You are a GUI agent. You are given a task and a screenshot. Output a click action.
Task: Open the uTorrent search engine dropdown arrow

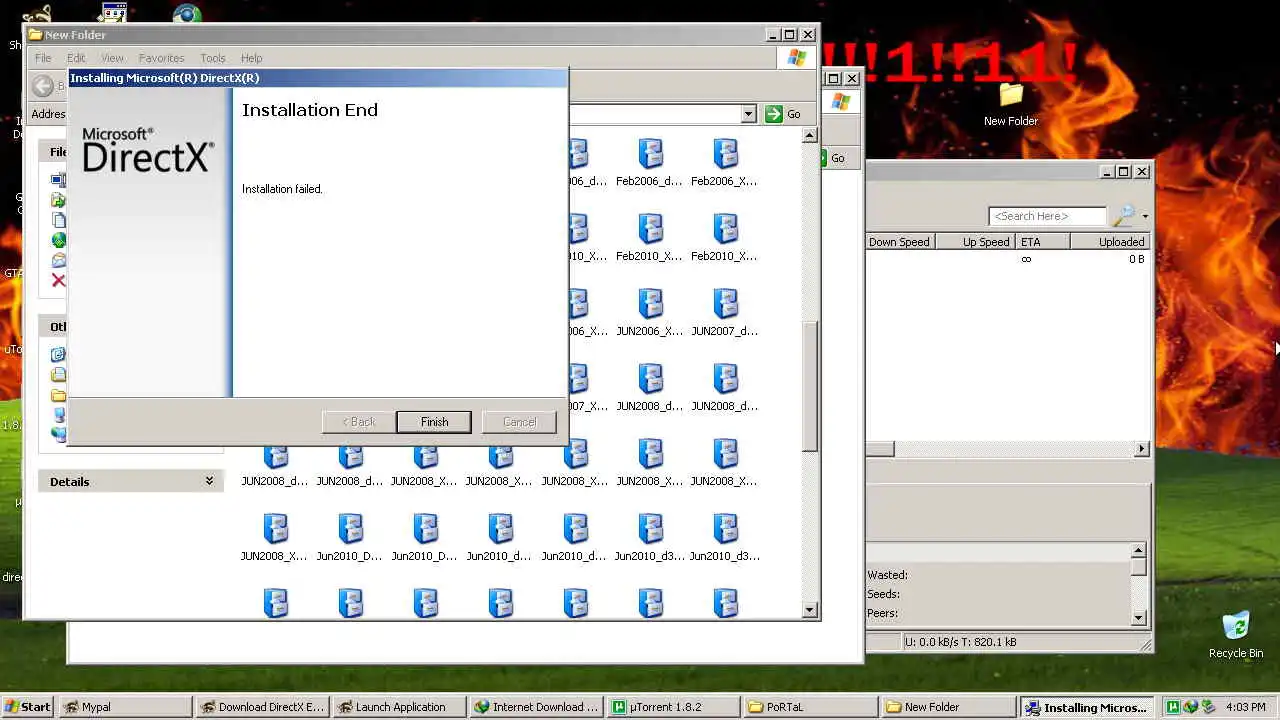(1145, 217)
